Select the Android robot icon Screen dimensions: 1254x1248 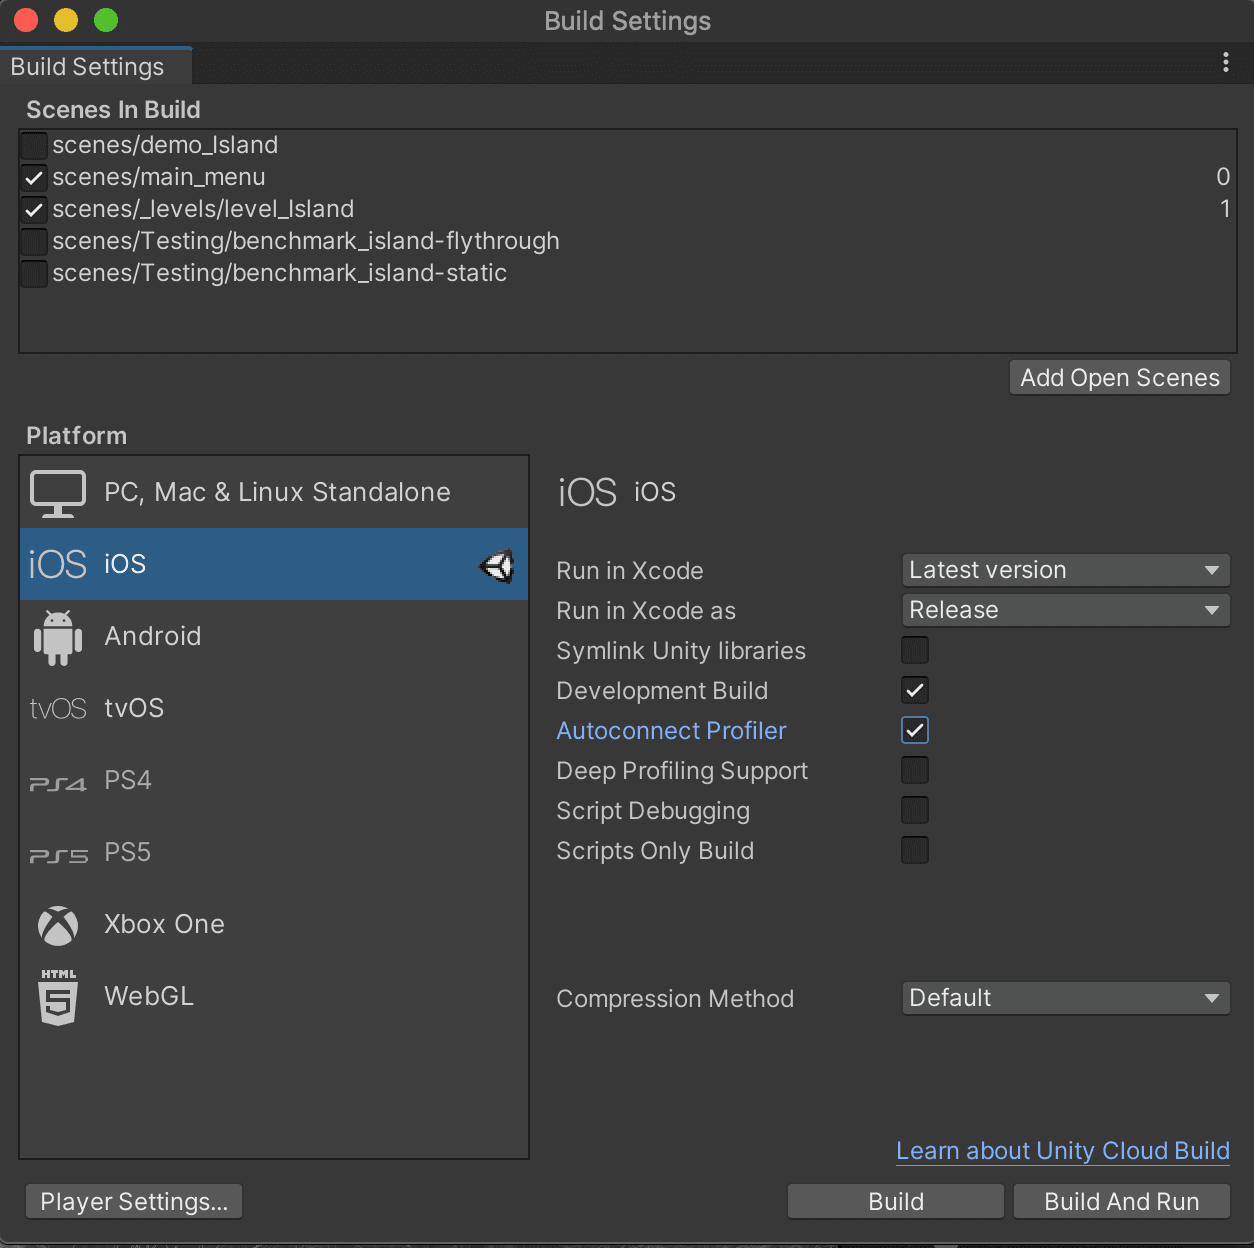click(x=57, y=636)
